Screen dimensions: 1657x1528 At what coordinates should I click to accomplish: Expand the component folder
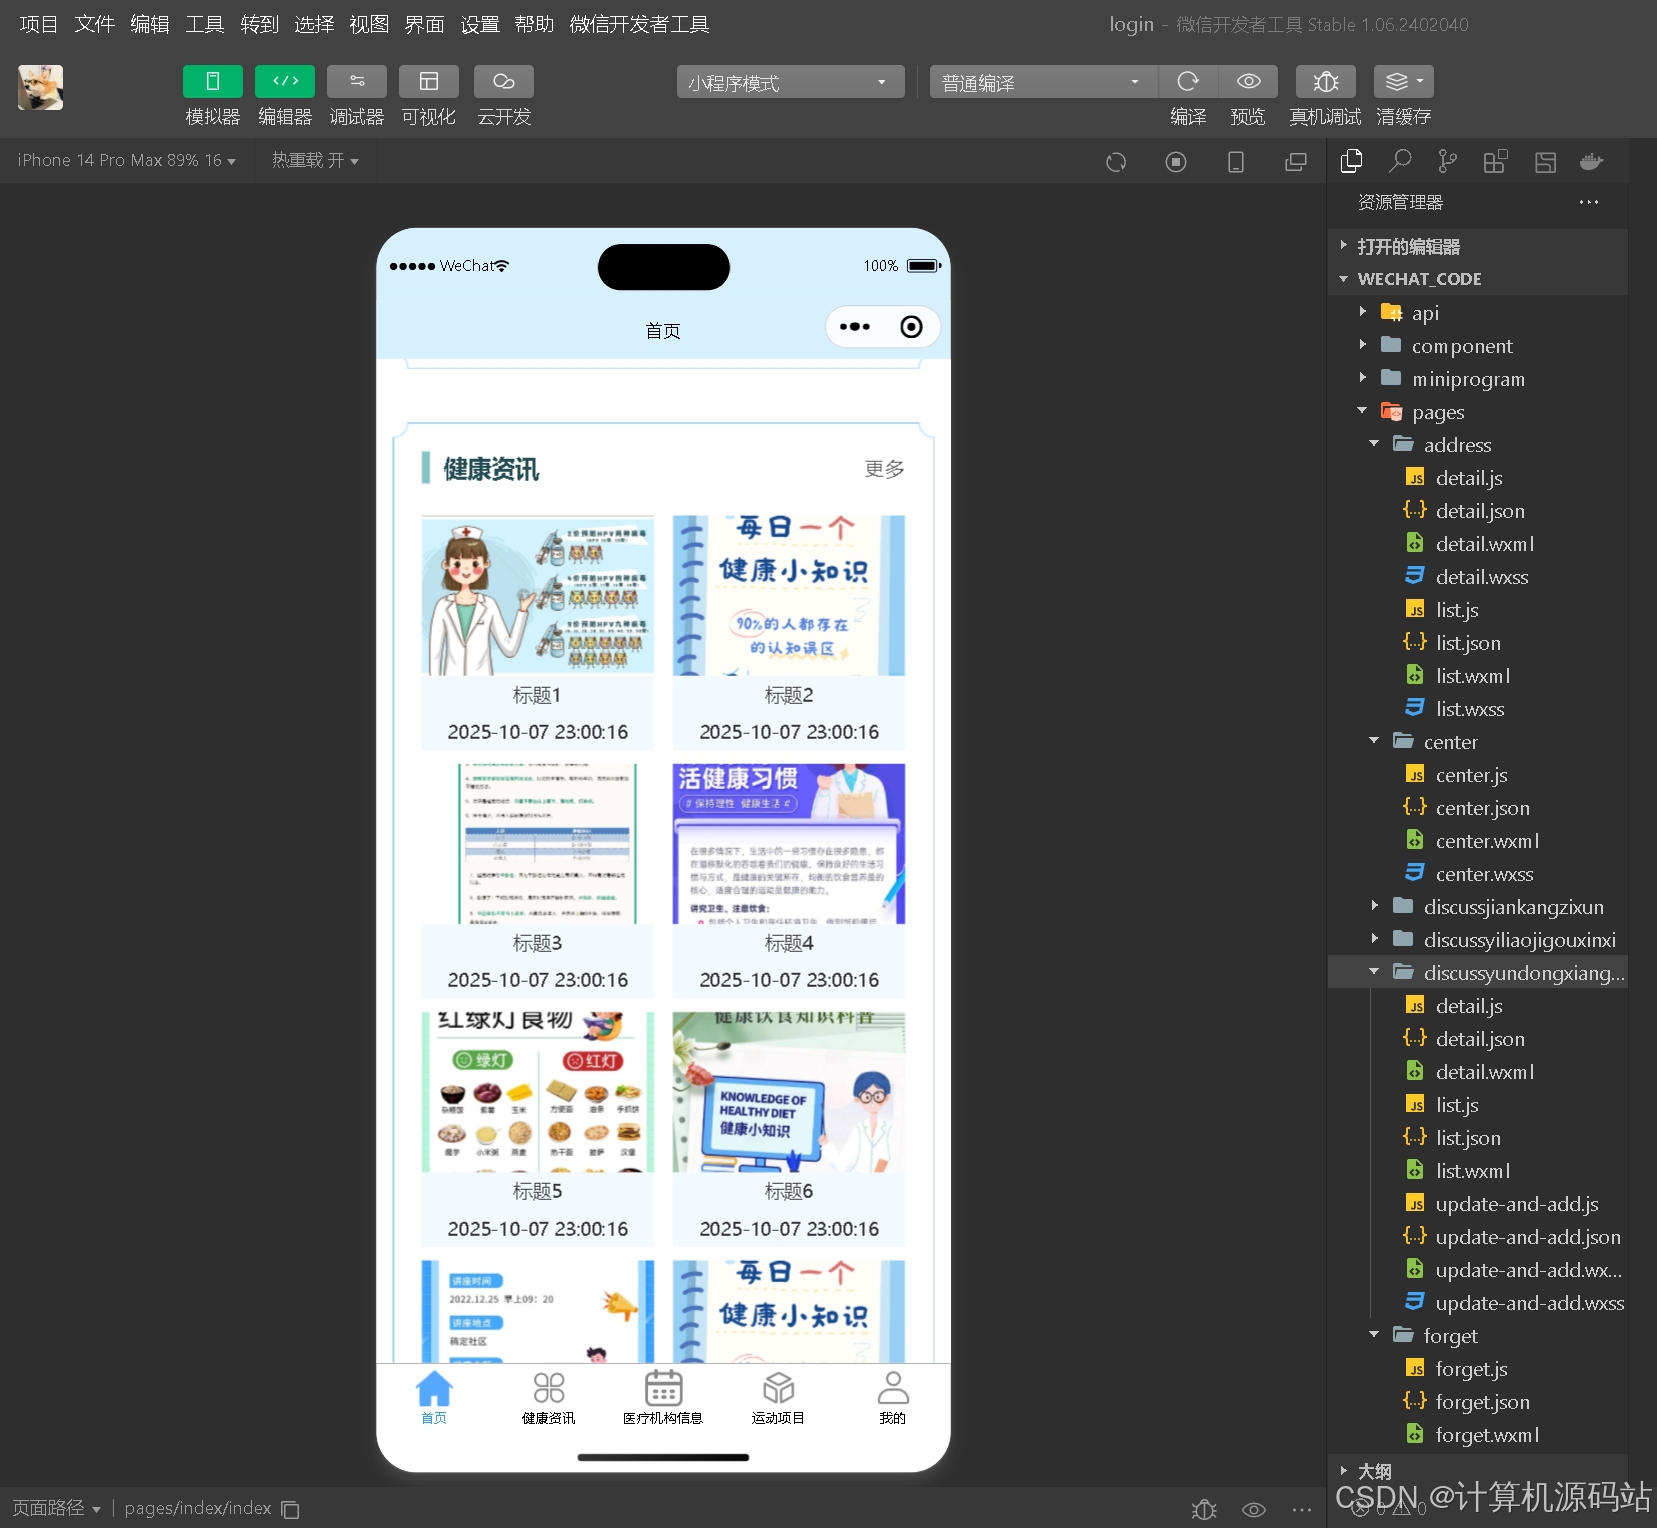tap(1478, 345)
